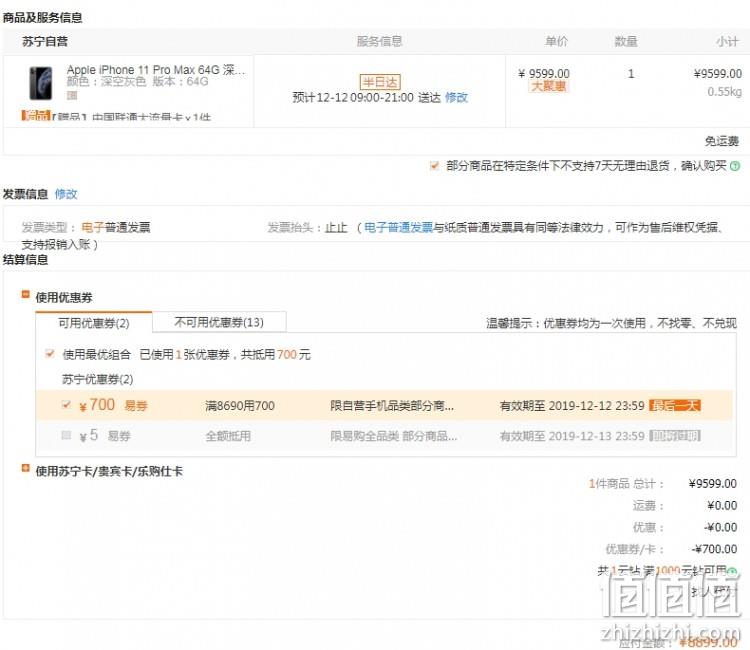Click the small tag under 颜色 line

(x=72, y=95)
